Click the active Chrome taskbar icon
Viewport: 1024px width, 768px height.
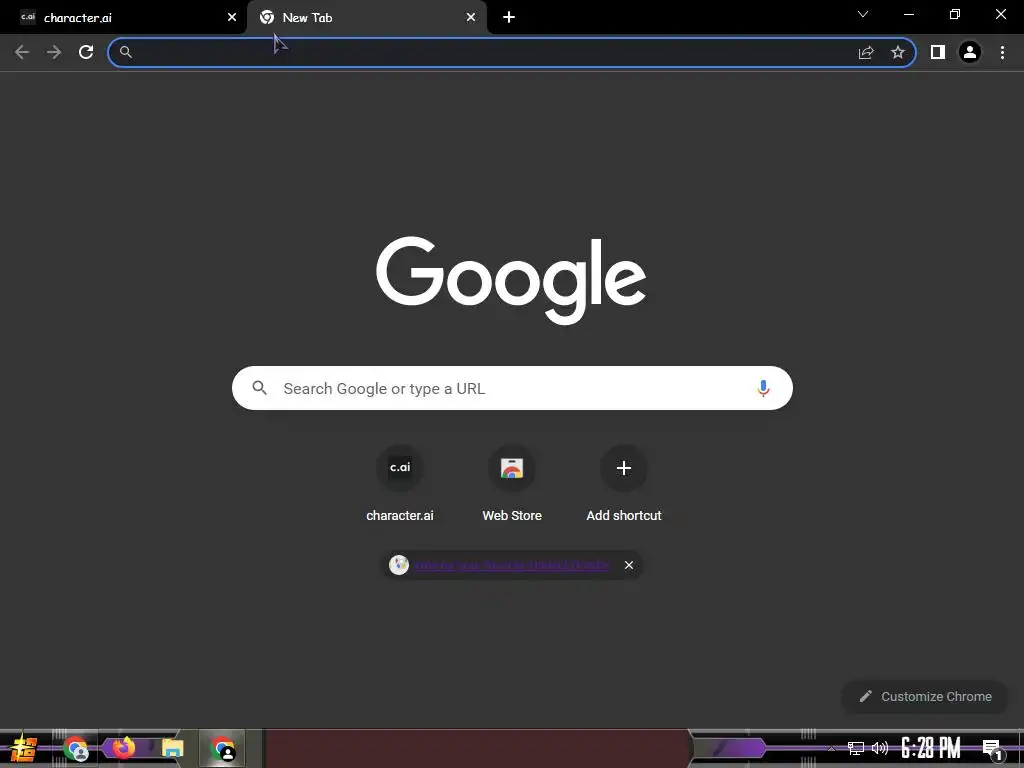coord(222,749)
